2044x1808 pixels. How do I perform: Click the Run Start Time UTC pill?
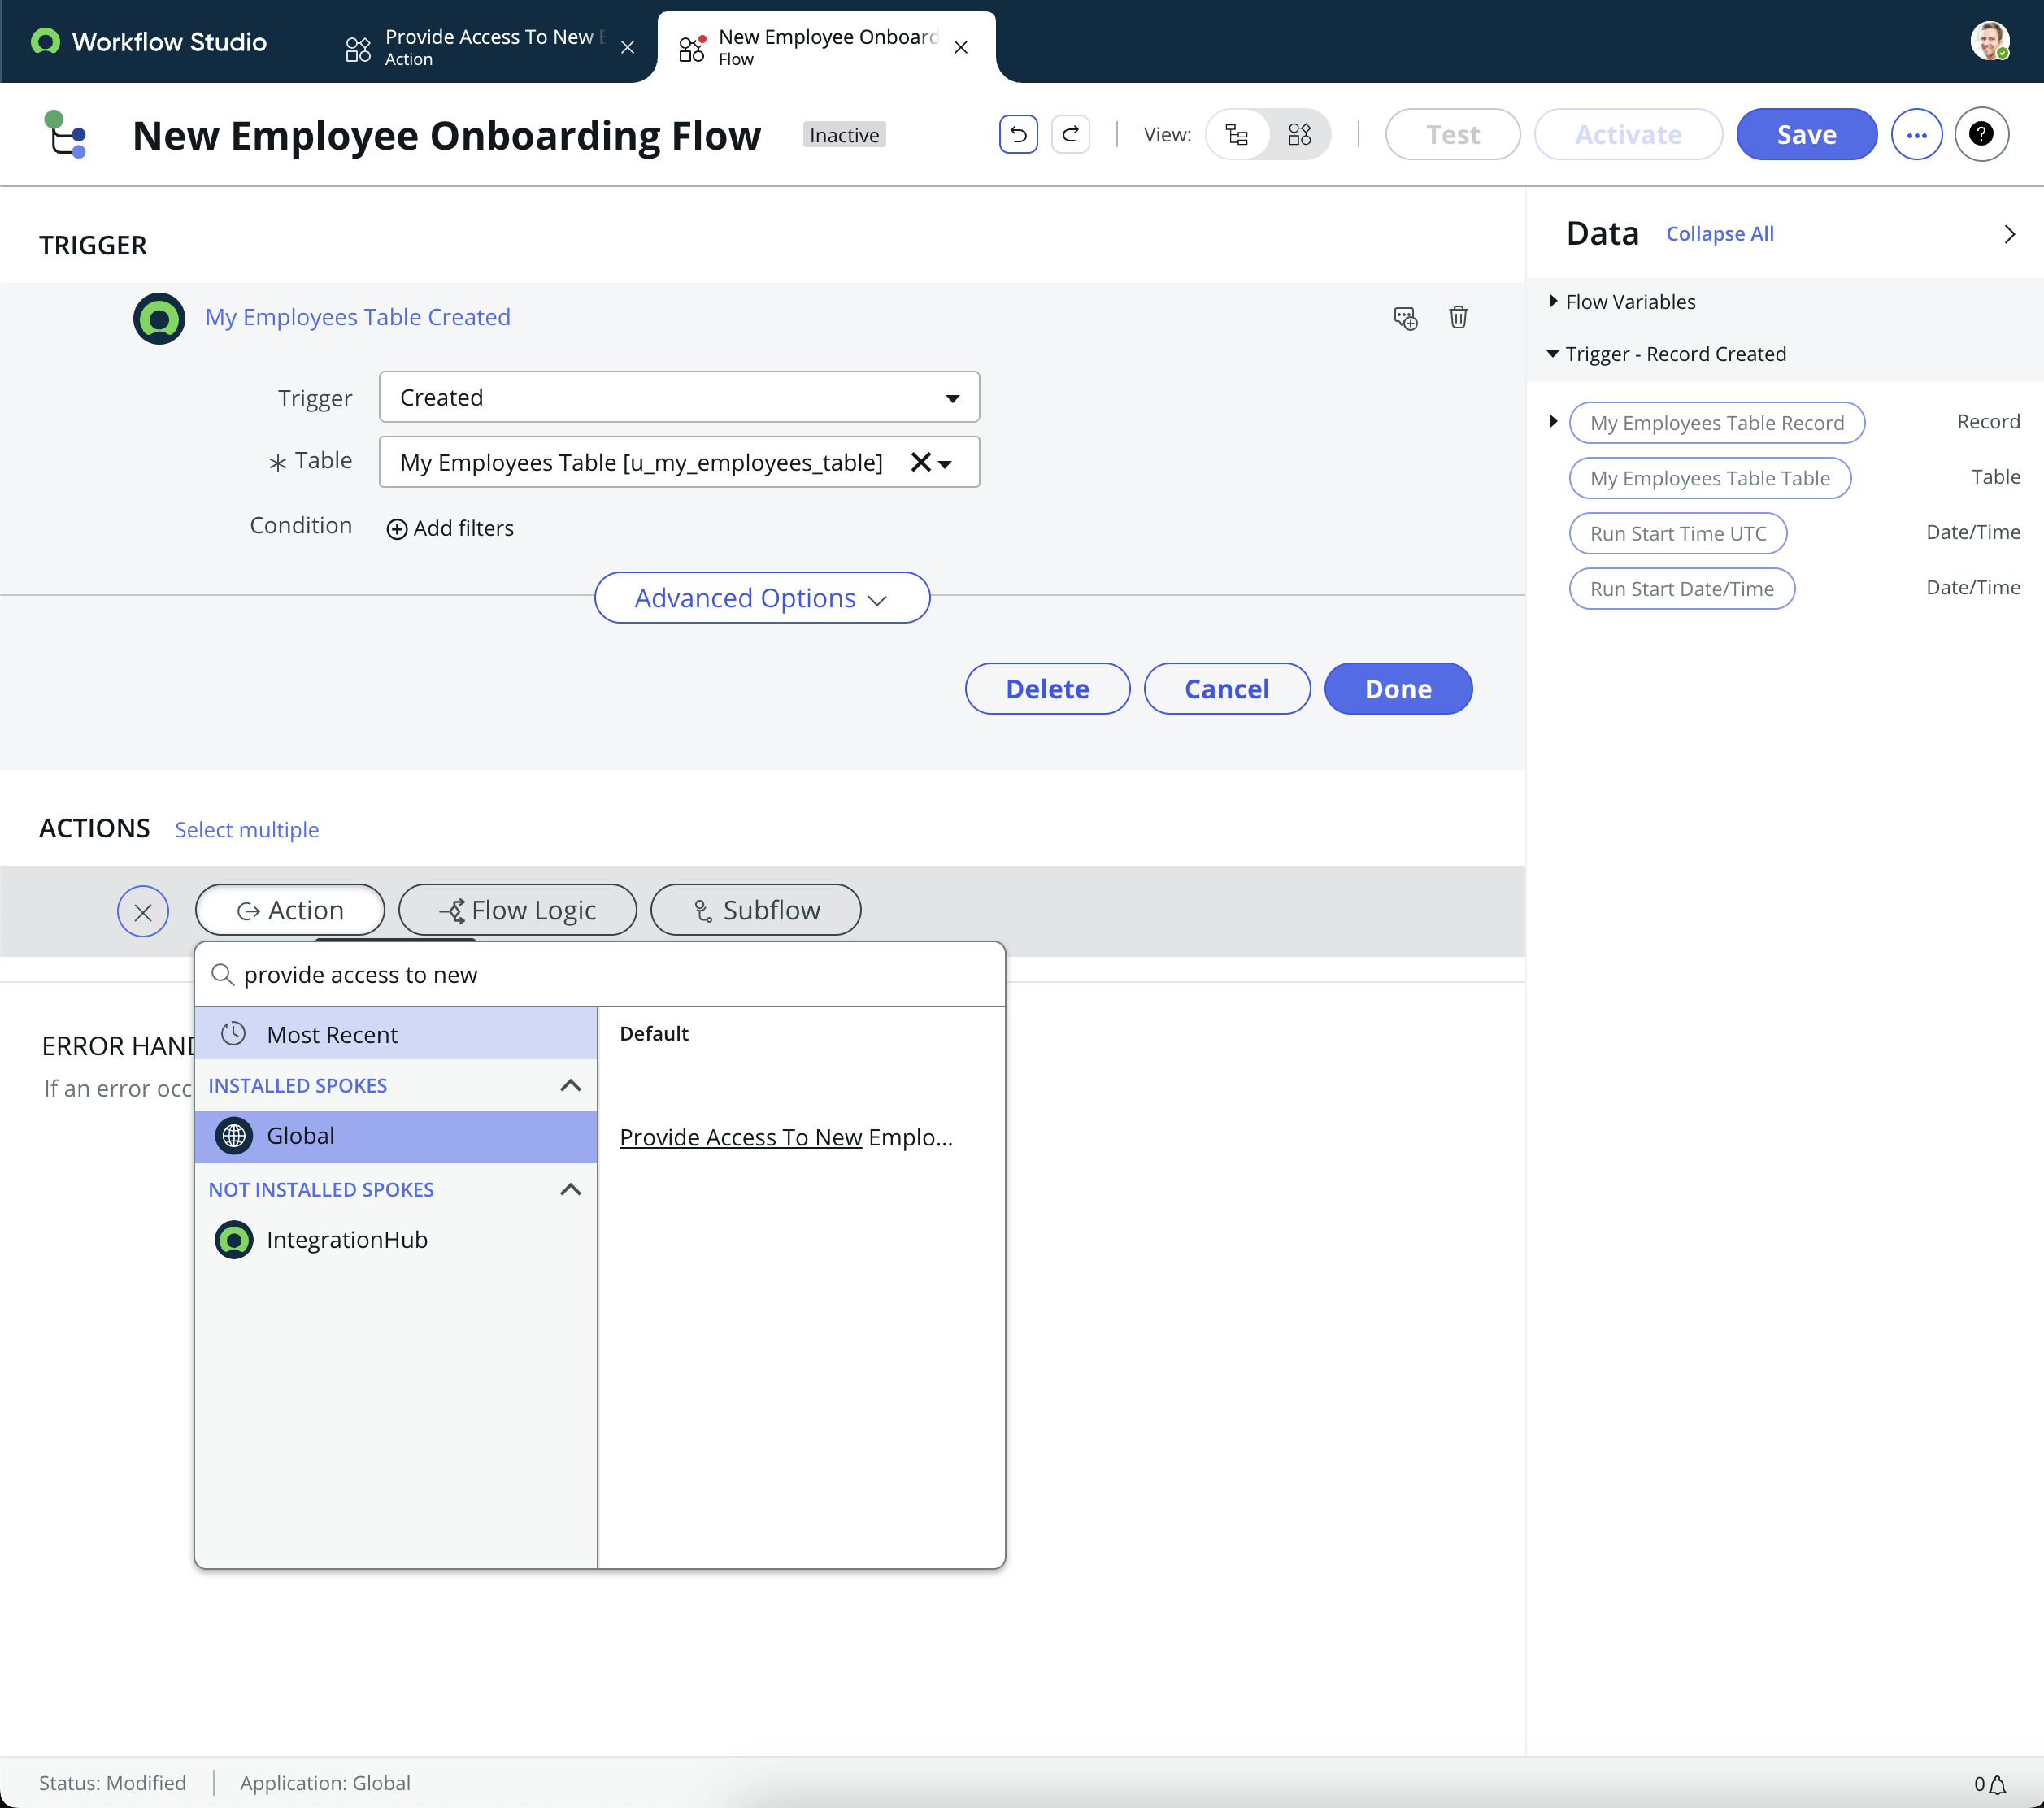click(1678, 534)
